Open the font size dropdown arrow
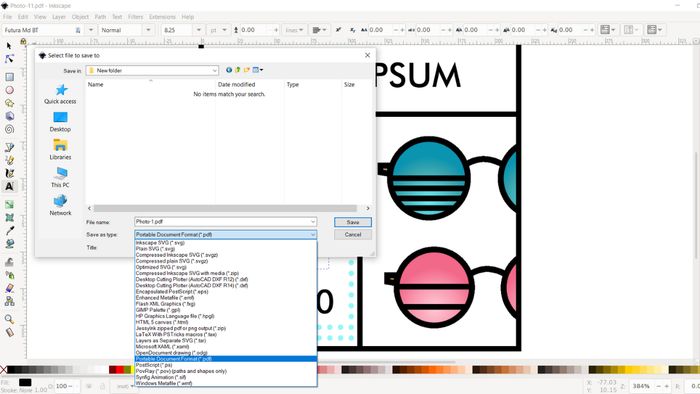Viewport: 700px width, 394px height. [x=199, y=30]
